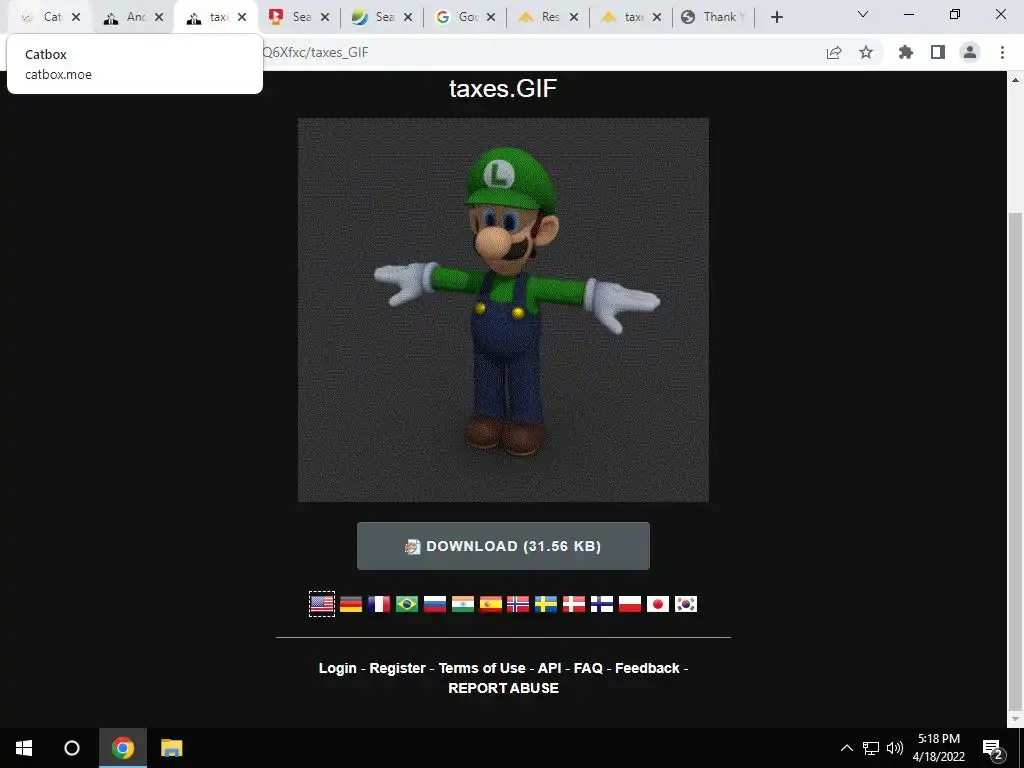Open Cortana search circle in taskbar
Image resolution: width=1024 pixels, height=768 pixels.
coord(72,748)
